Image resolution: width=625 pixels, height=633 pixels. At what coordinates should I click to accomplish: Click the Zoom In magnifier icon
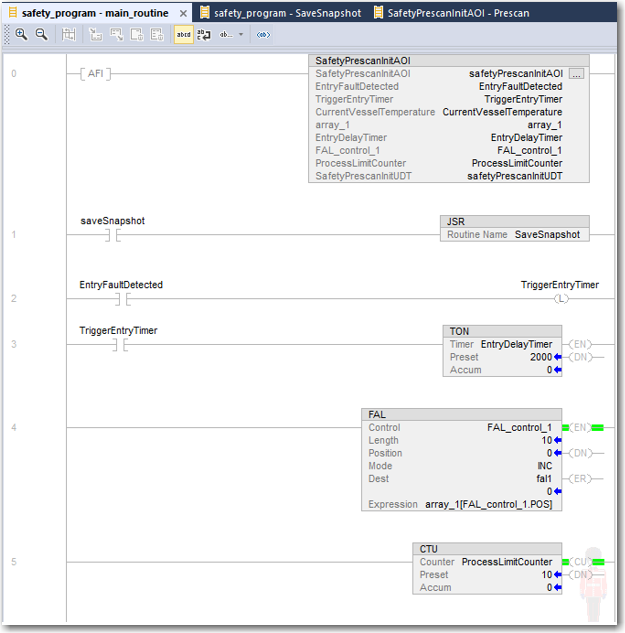21,34
